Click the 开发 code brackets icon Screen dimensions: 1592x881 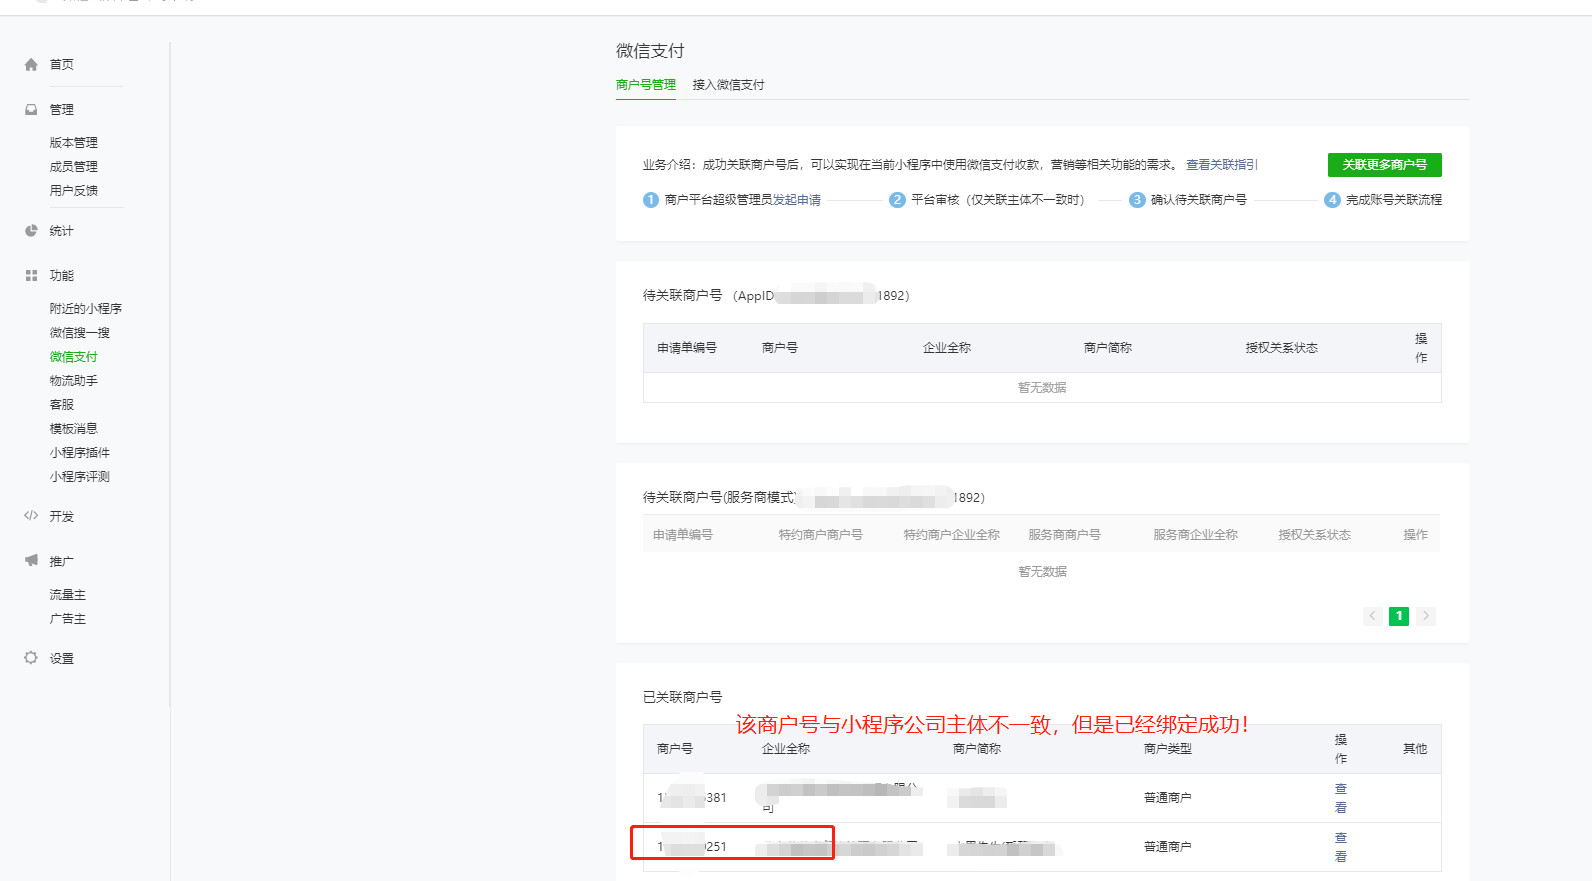point(31,516)
